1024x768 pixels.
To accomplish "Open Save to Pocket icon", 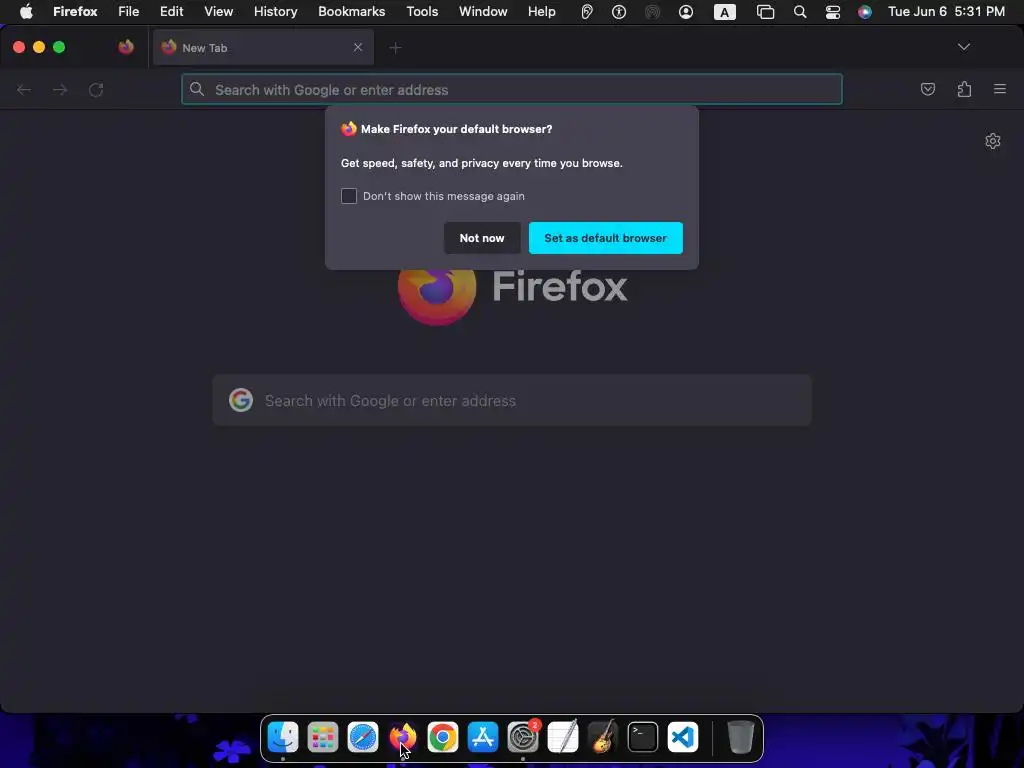I will click(927, 89).
